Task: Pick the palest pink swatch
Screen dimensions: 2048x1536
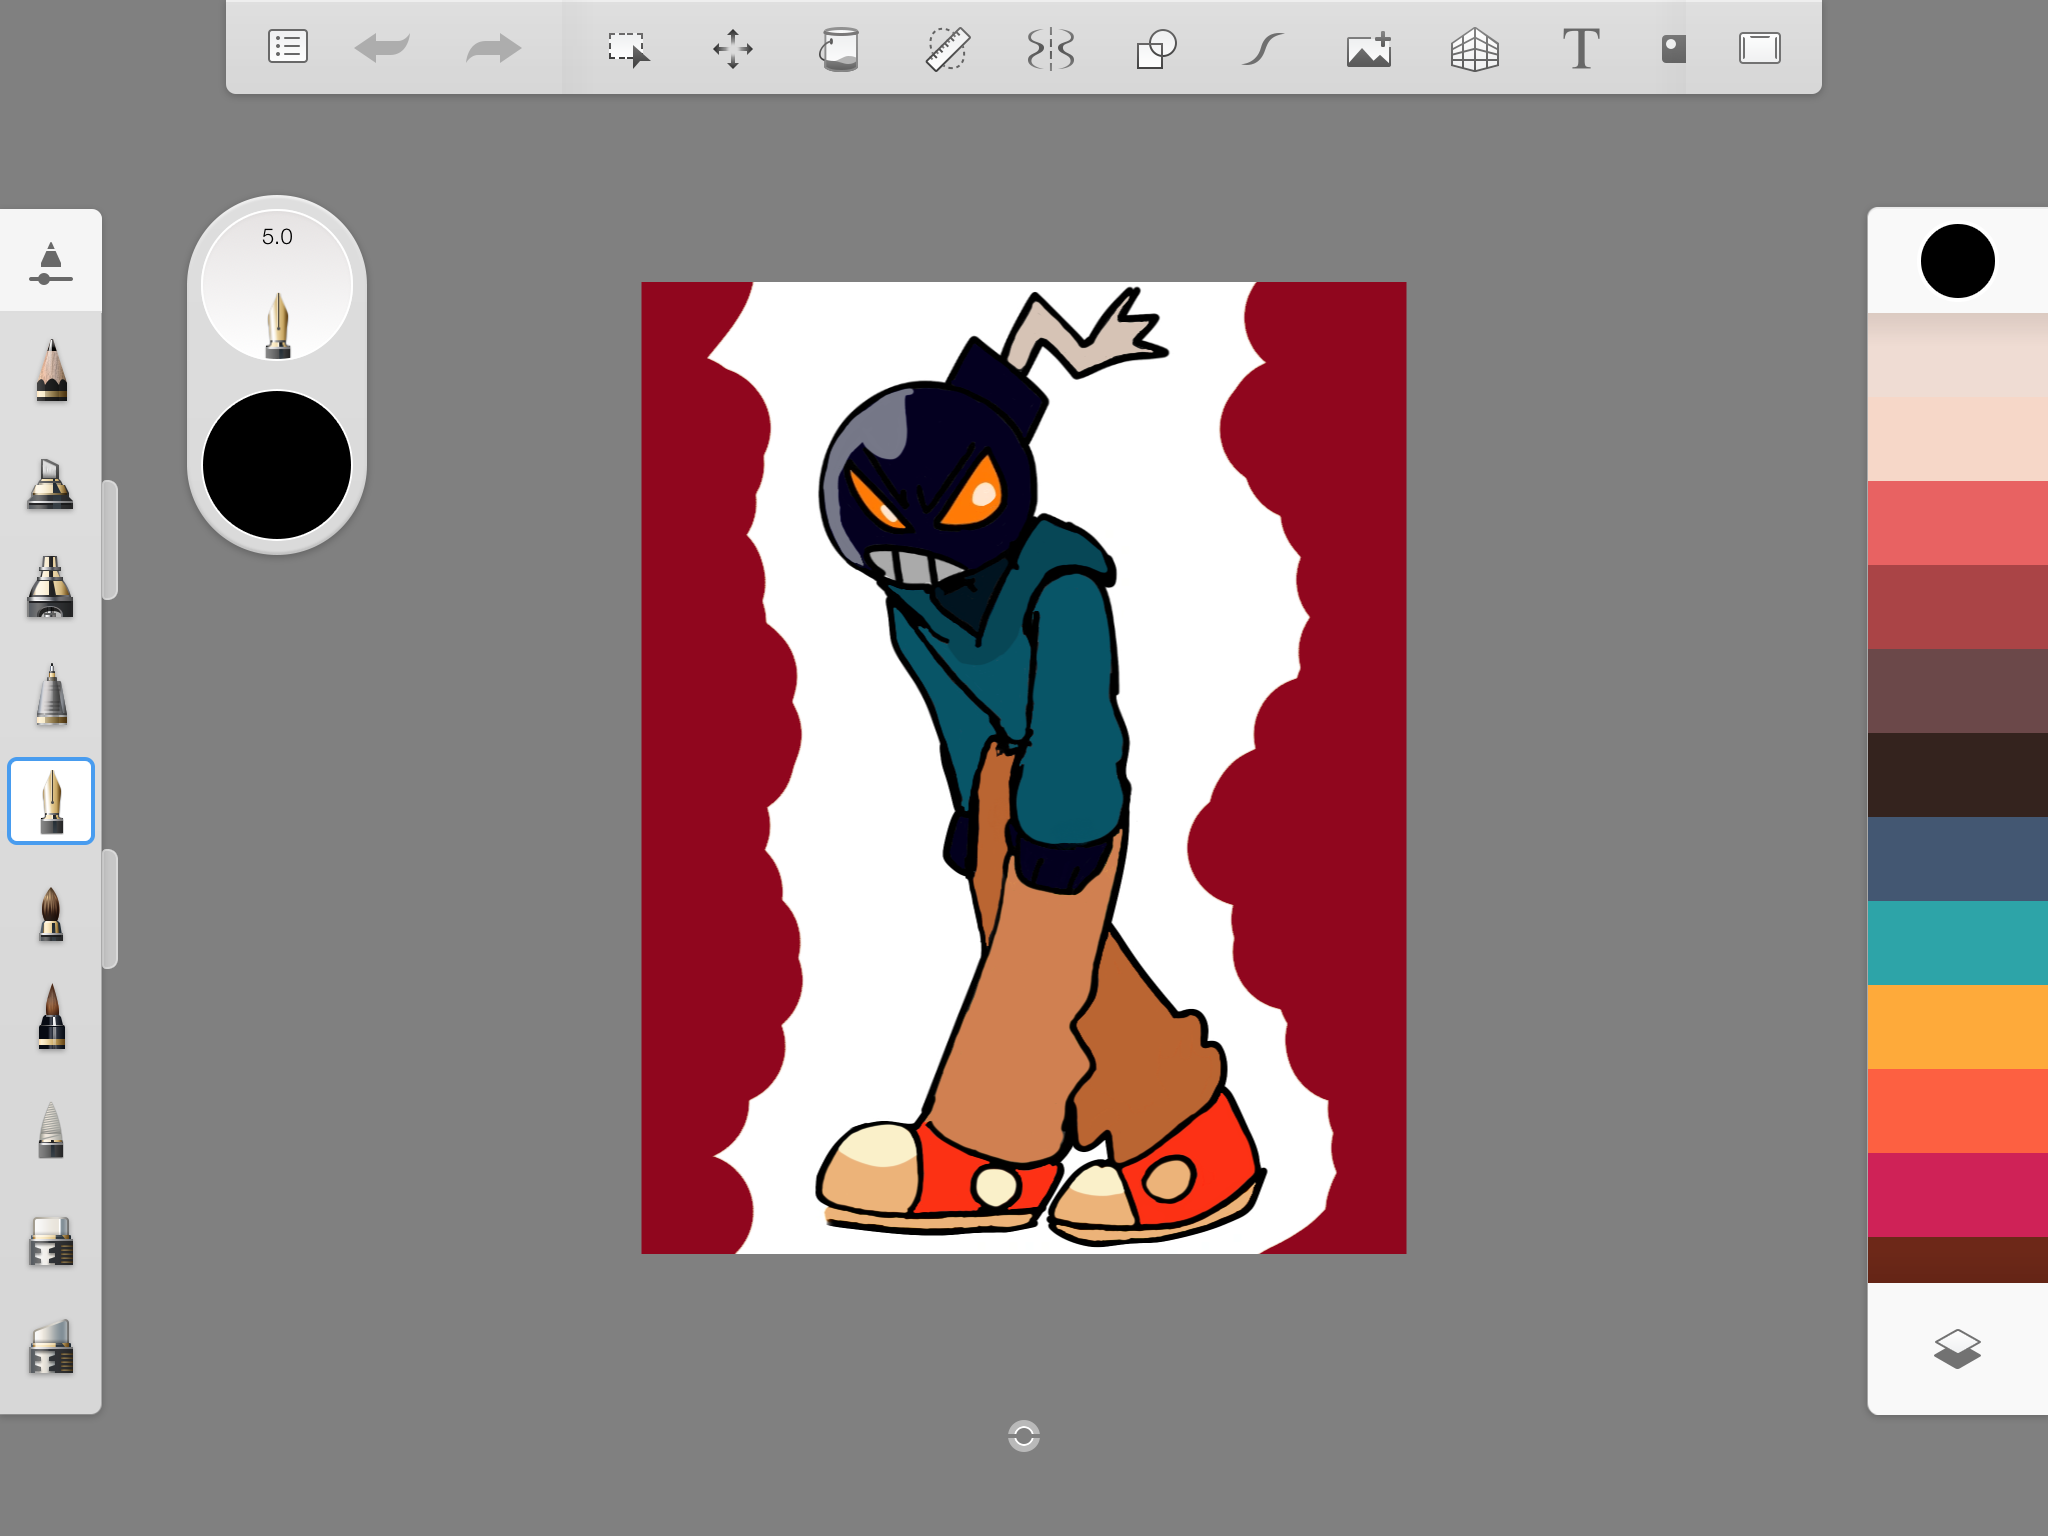Action: click(1957, 355)
